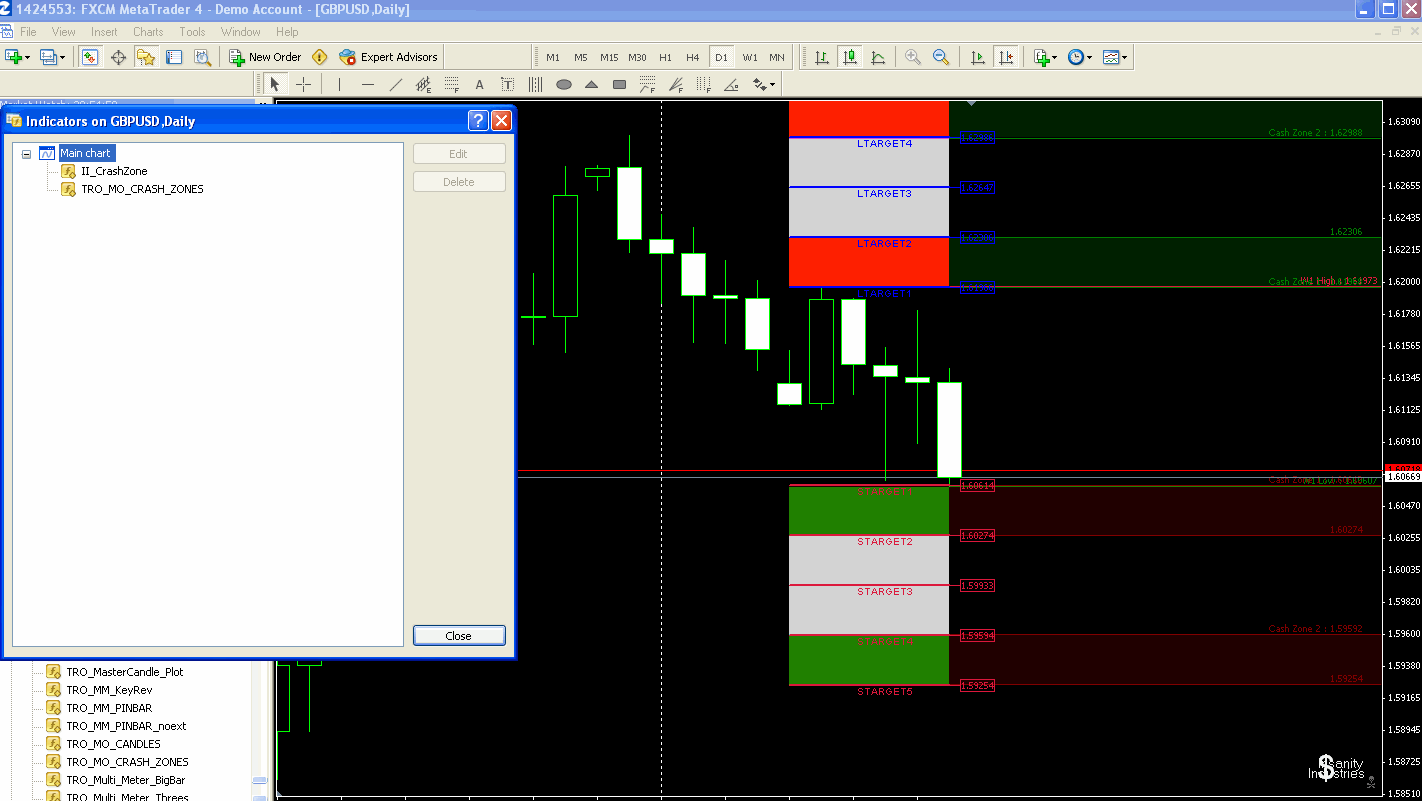Select the equidistant channel tool

click(x=424, y=85)
